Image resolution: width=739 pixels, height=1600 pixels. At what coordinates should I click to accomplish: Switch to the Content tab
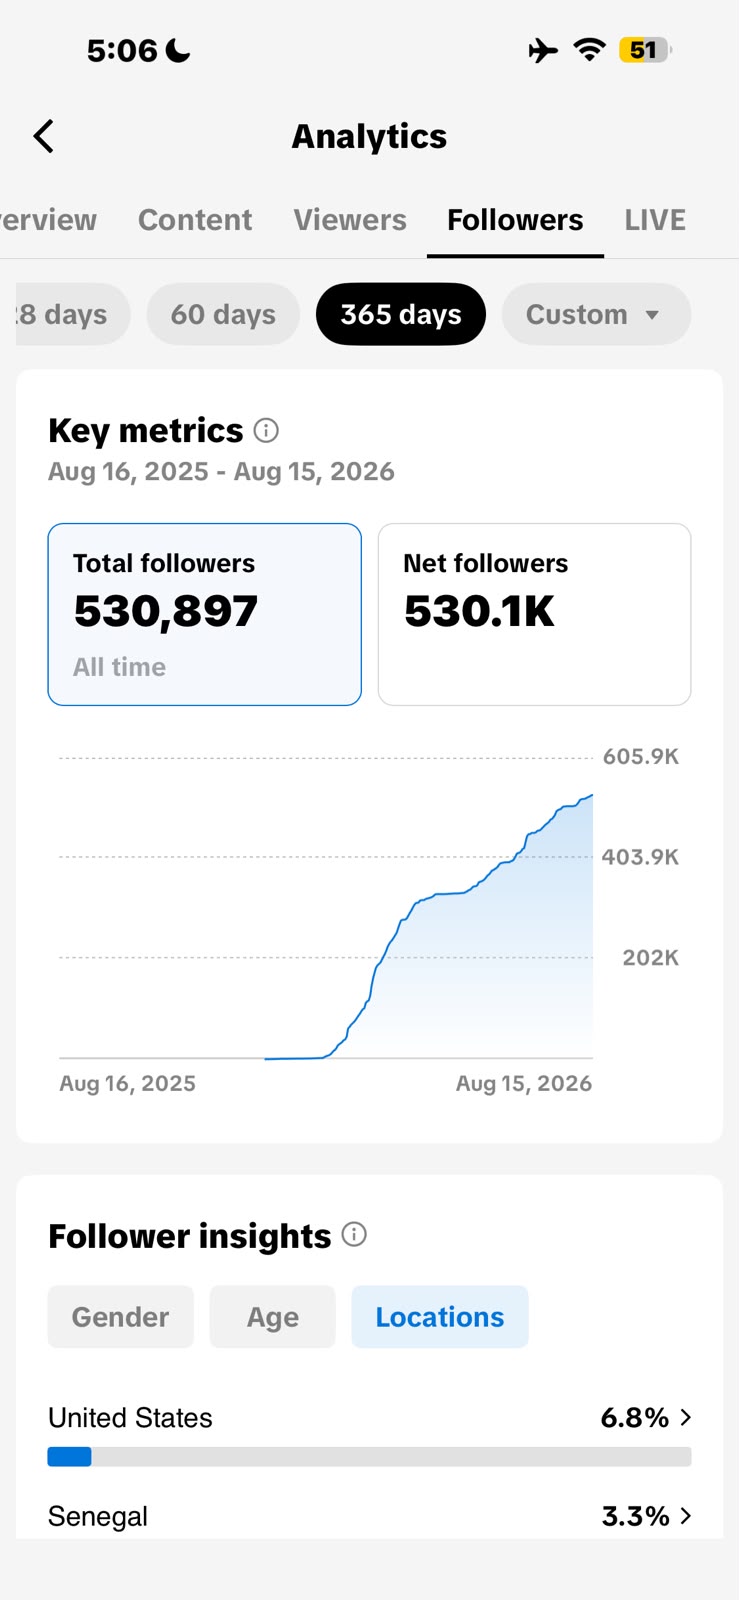(195, 220)
